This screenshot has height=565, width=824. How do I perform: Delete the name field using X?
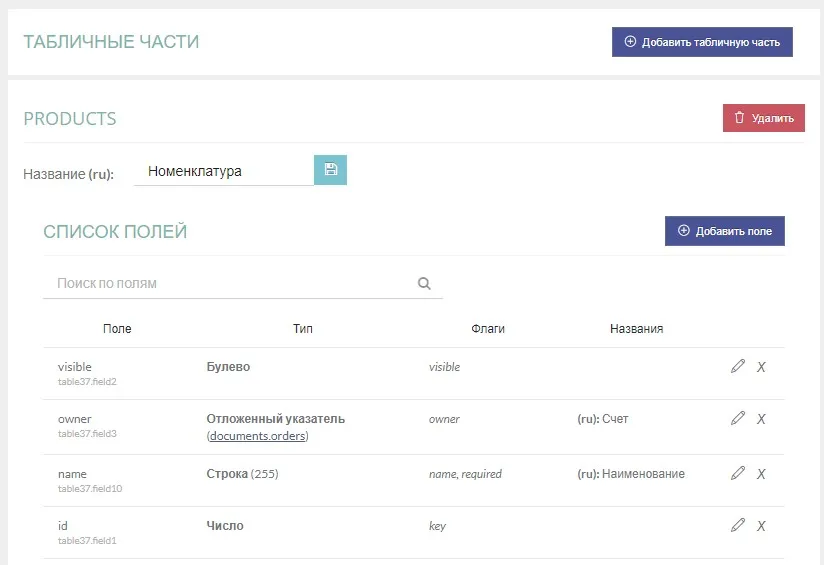(761, 473)
